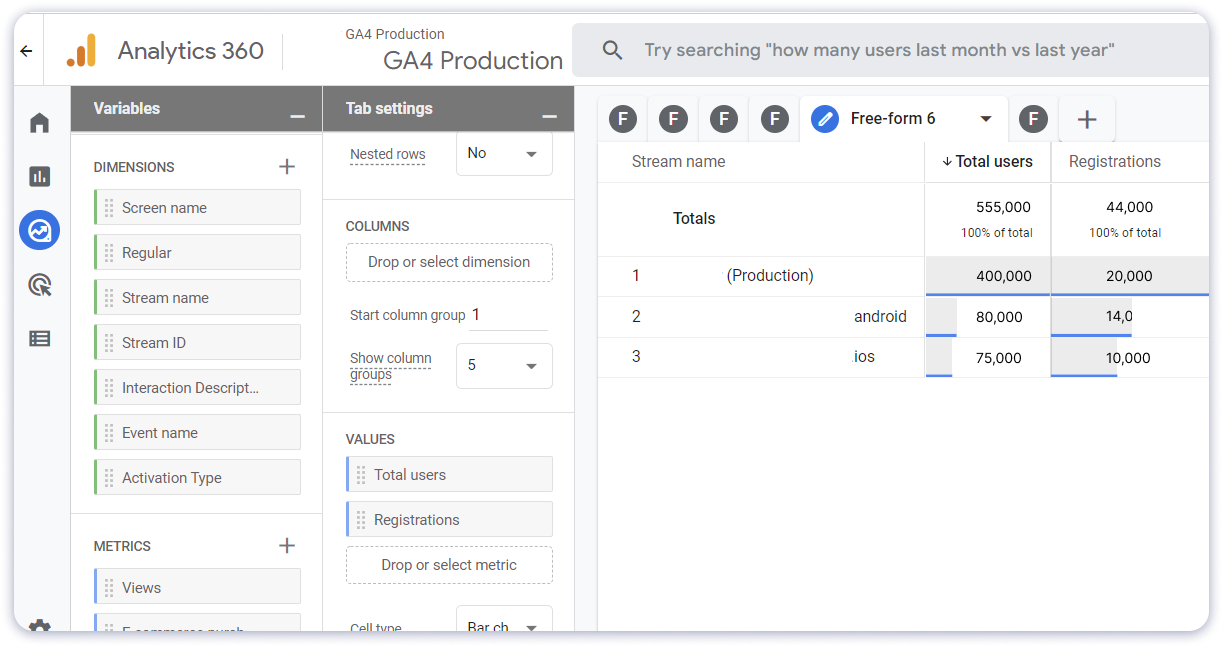Open the Free-form 6 tab dropdown arrow

point(986,118)
